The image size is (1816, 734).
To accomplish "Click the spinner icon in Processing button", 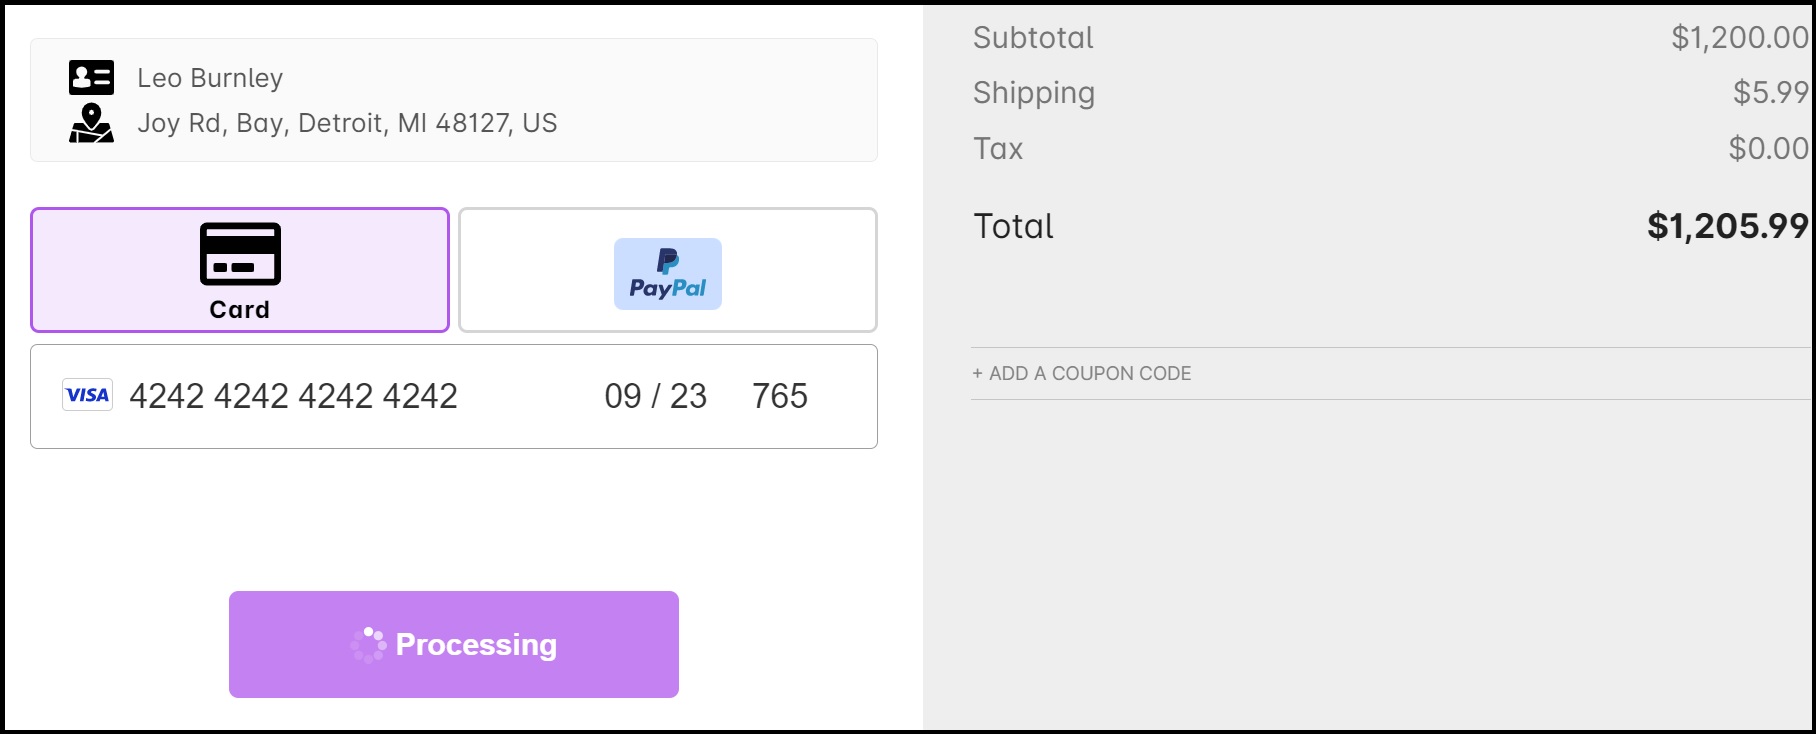I will coord(368,645).
